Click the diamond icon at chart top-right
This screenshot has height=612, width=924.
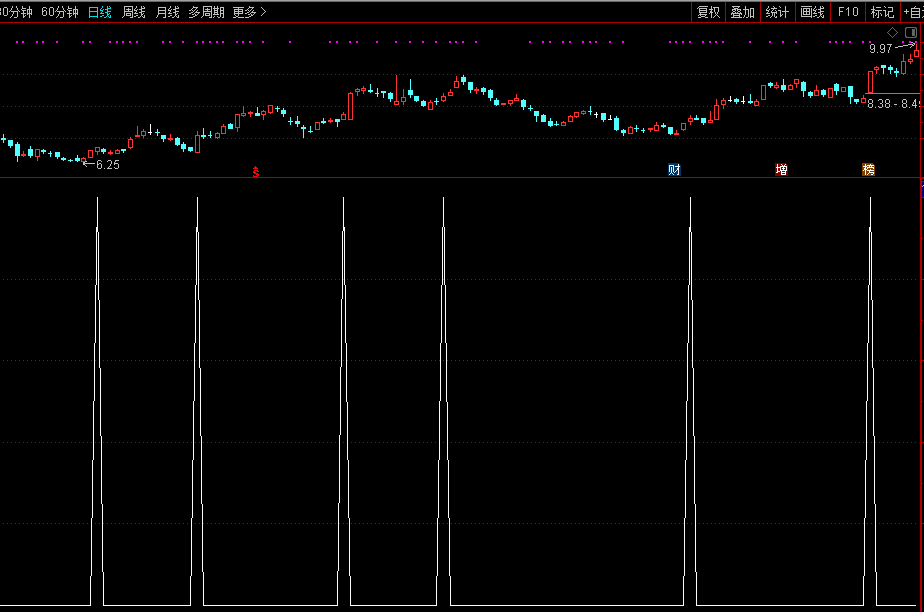(893, 32)
